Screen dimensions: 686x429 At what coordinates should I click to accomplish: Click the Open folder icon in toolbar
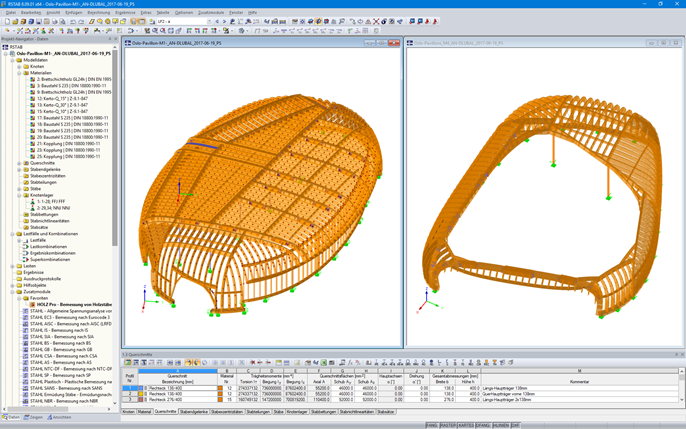click(x=15, y=21)
